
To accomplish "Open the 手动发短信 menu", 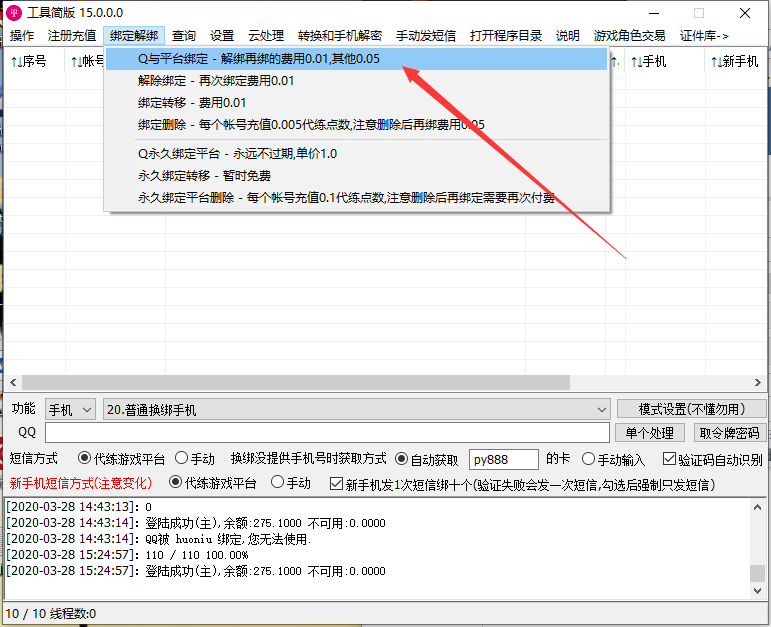I will tap(426, 35).
